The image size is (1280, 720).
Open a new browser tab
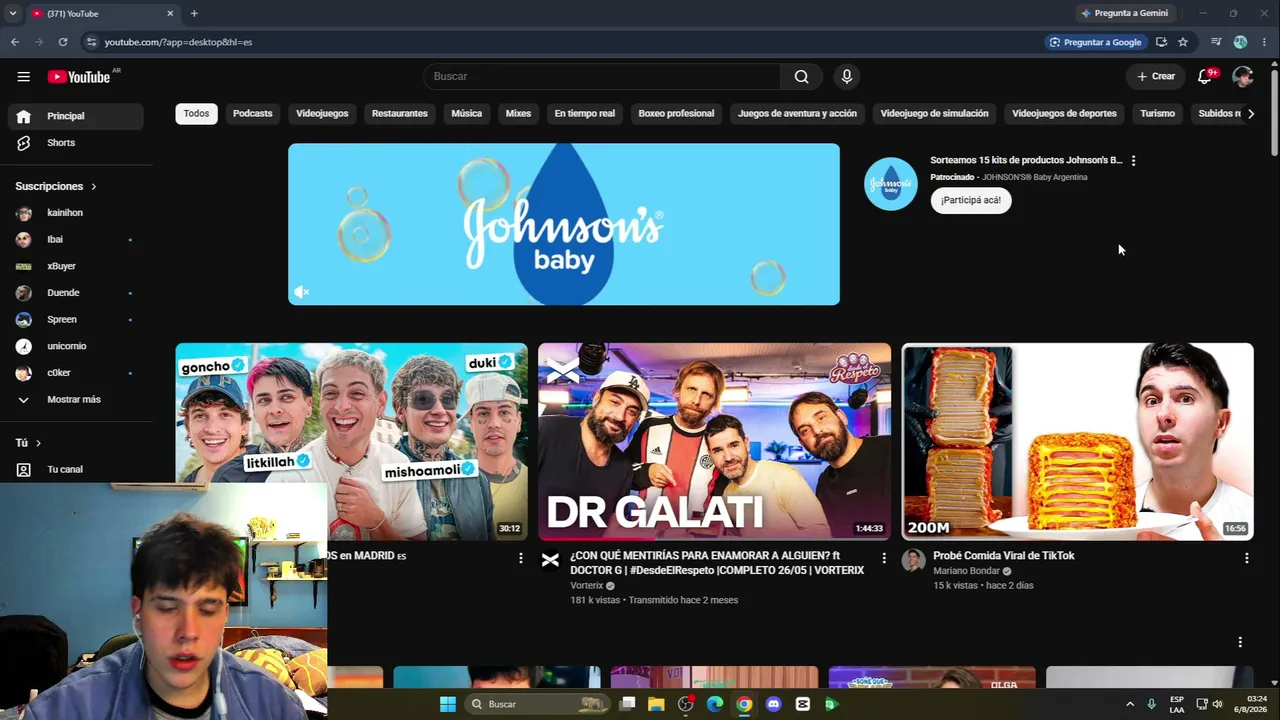pyautogui.click(x=194, y=13)
